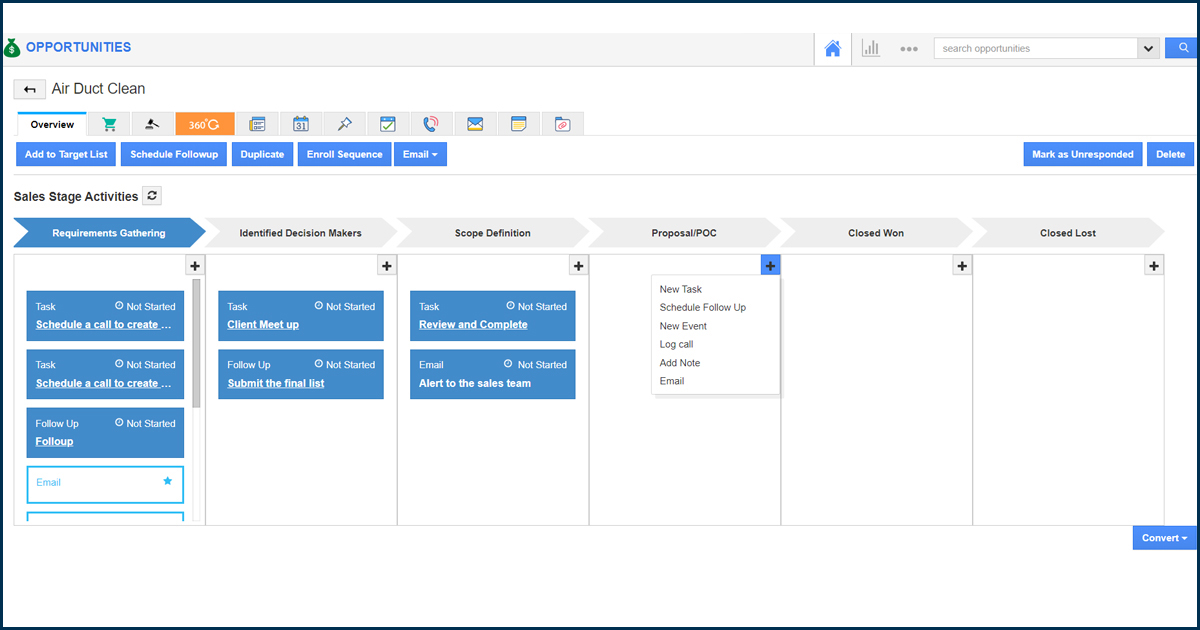Choose Log call in the popup menu
Screen dimensions: 1200x630
[x=676, y=344]
